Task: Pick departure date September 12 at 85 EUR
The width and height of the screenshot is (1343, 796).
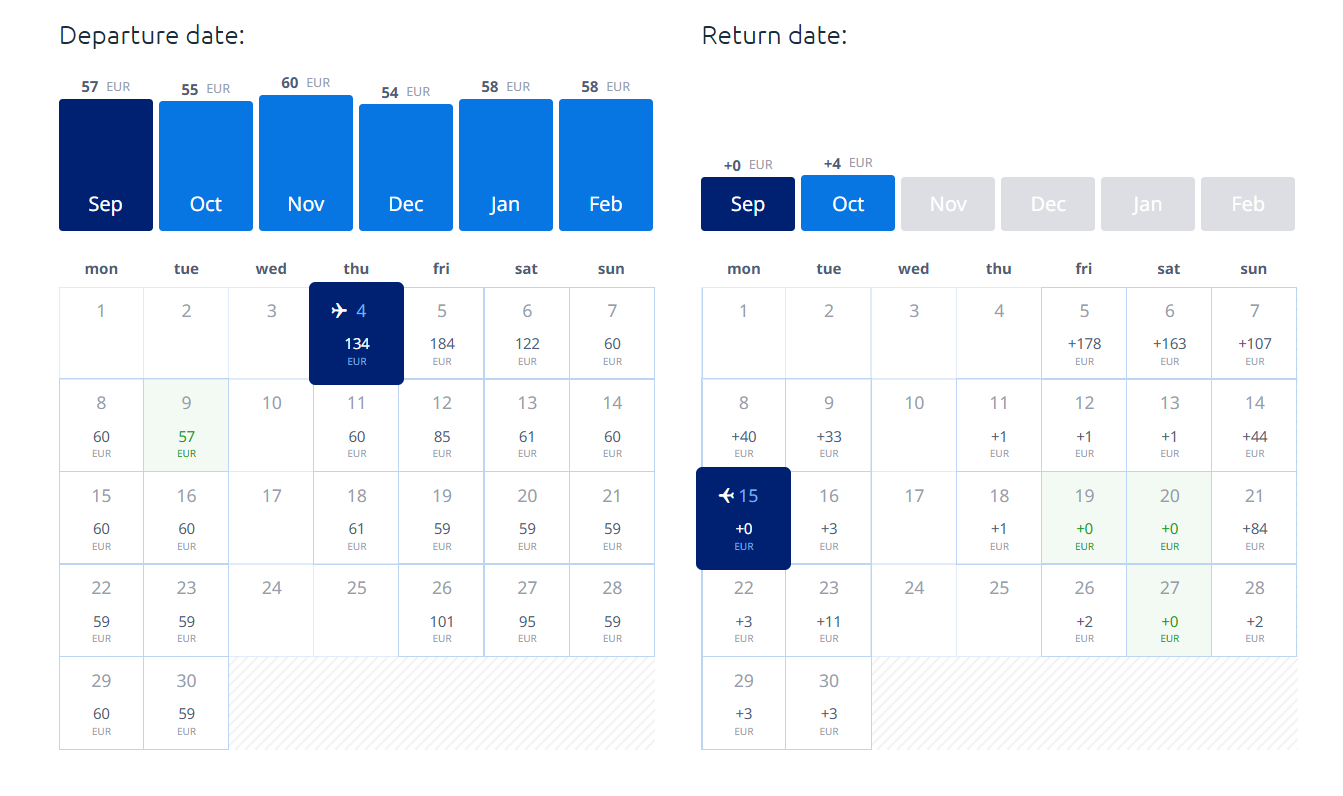Action: pos(442,425)
